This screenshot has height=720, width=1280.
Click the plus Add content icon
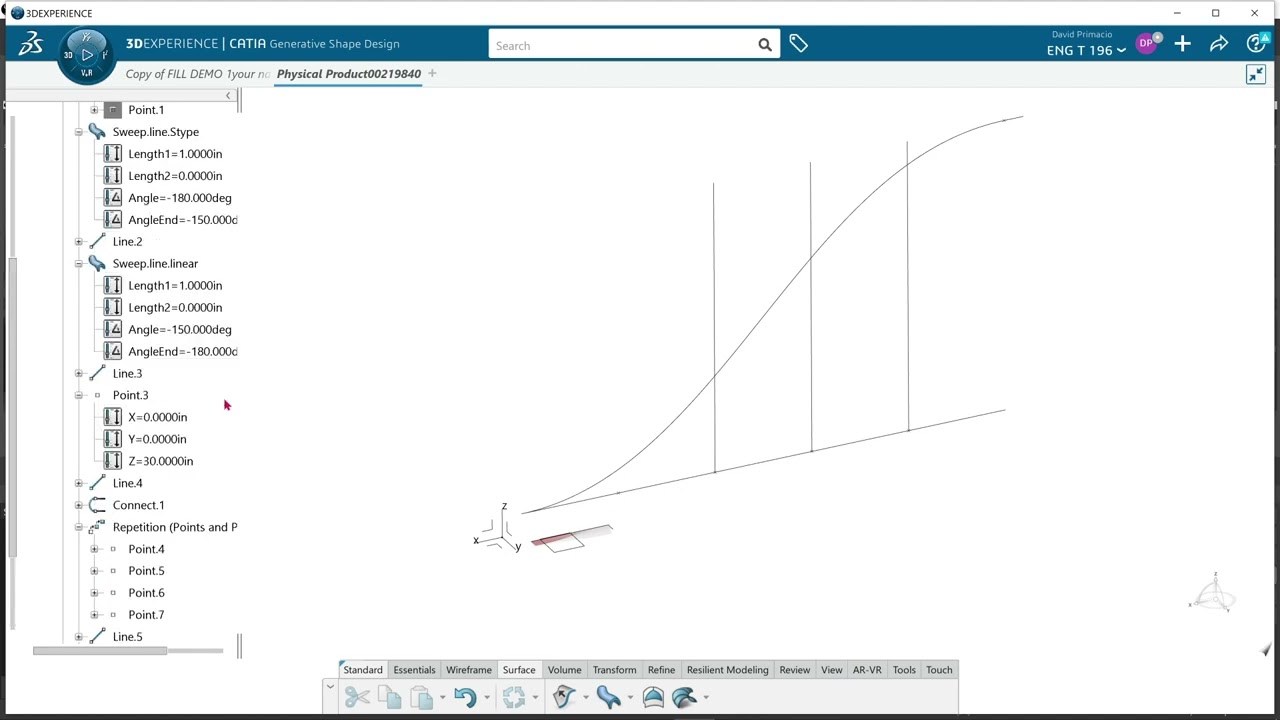(x=1183, y=44)
